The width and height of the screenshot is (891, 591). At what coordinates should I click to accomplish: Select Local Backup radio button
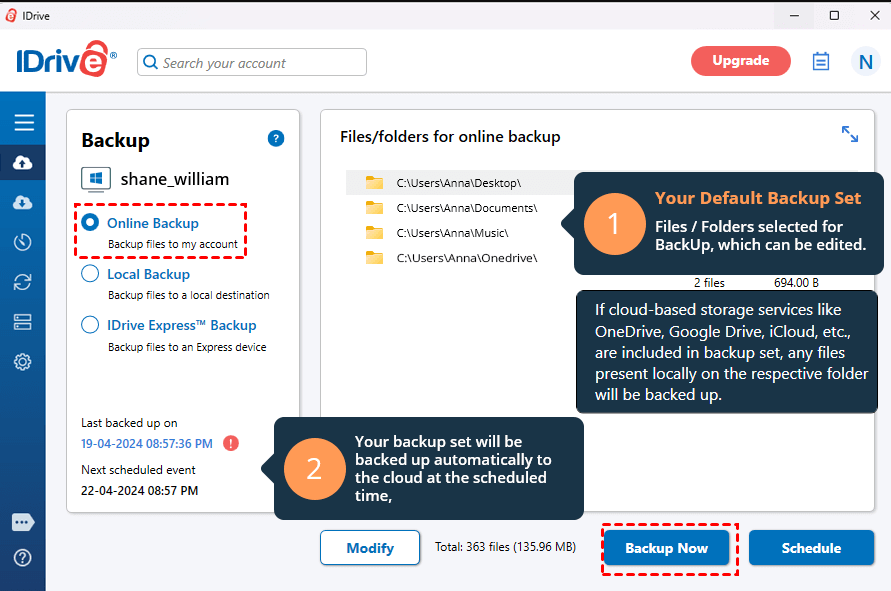point(90,273)
